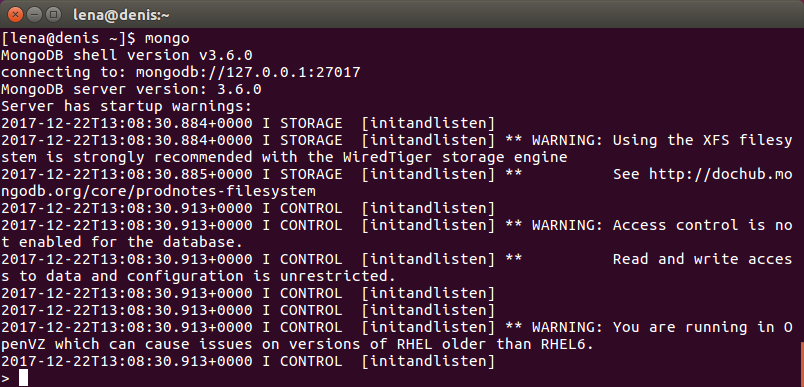Click the http://dochub.mo URL text

click(x=720, y=174)
